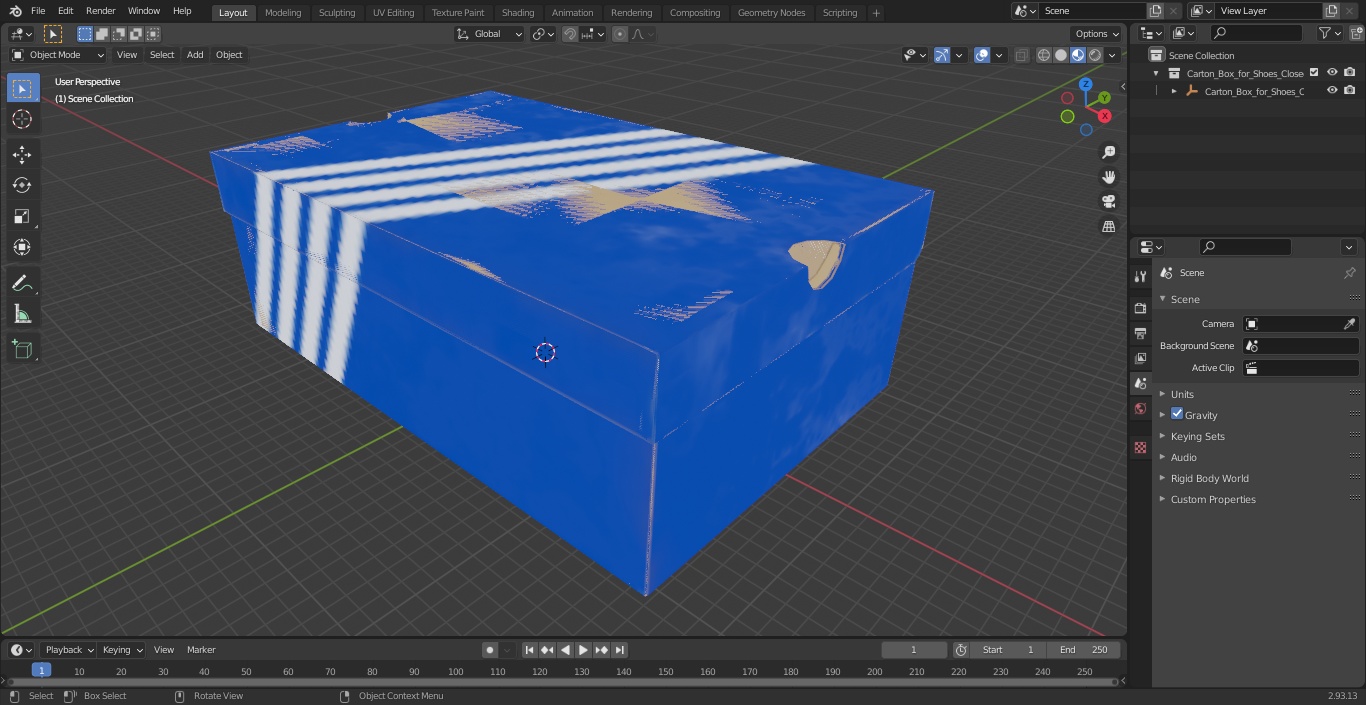This screenshot has height=705, width=1366.
Task: Click the outliner search field
Action: pyautogui.click(x=1255, y=34)
